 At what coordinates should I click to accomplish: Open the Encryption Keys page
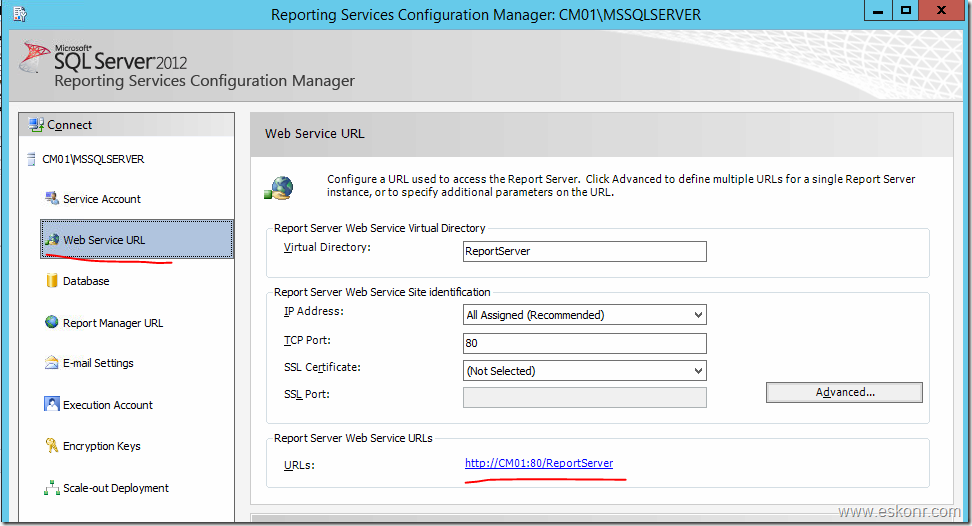[x=102, y=446]
